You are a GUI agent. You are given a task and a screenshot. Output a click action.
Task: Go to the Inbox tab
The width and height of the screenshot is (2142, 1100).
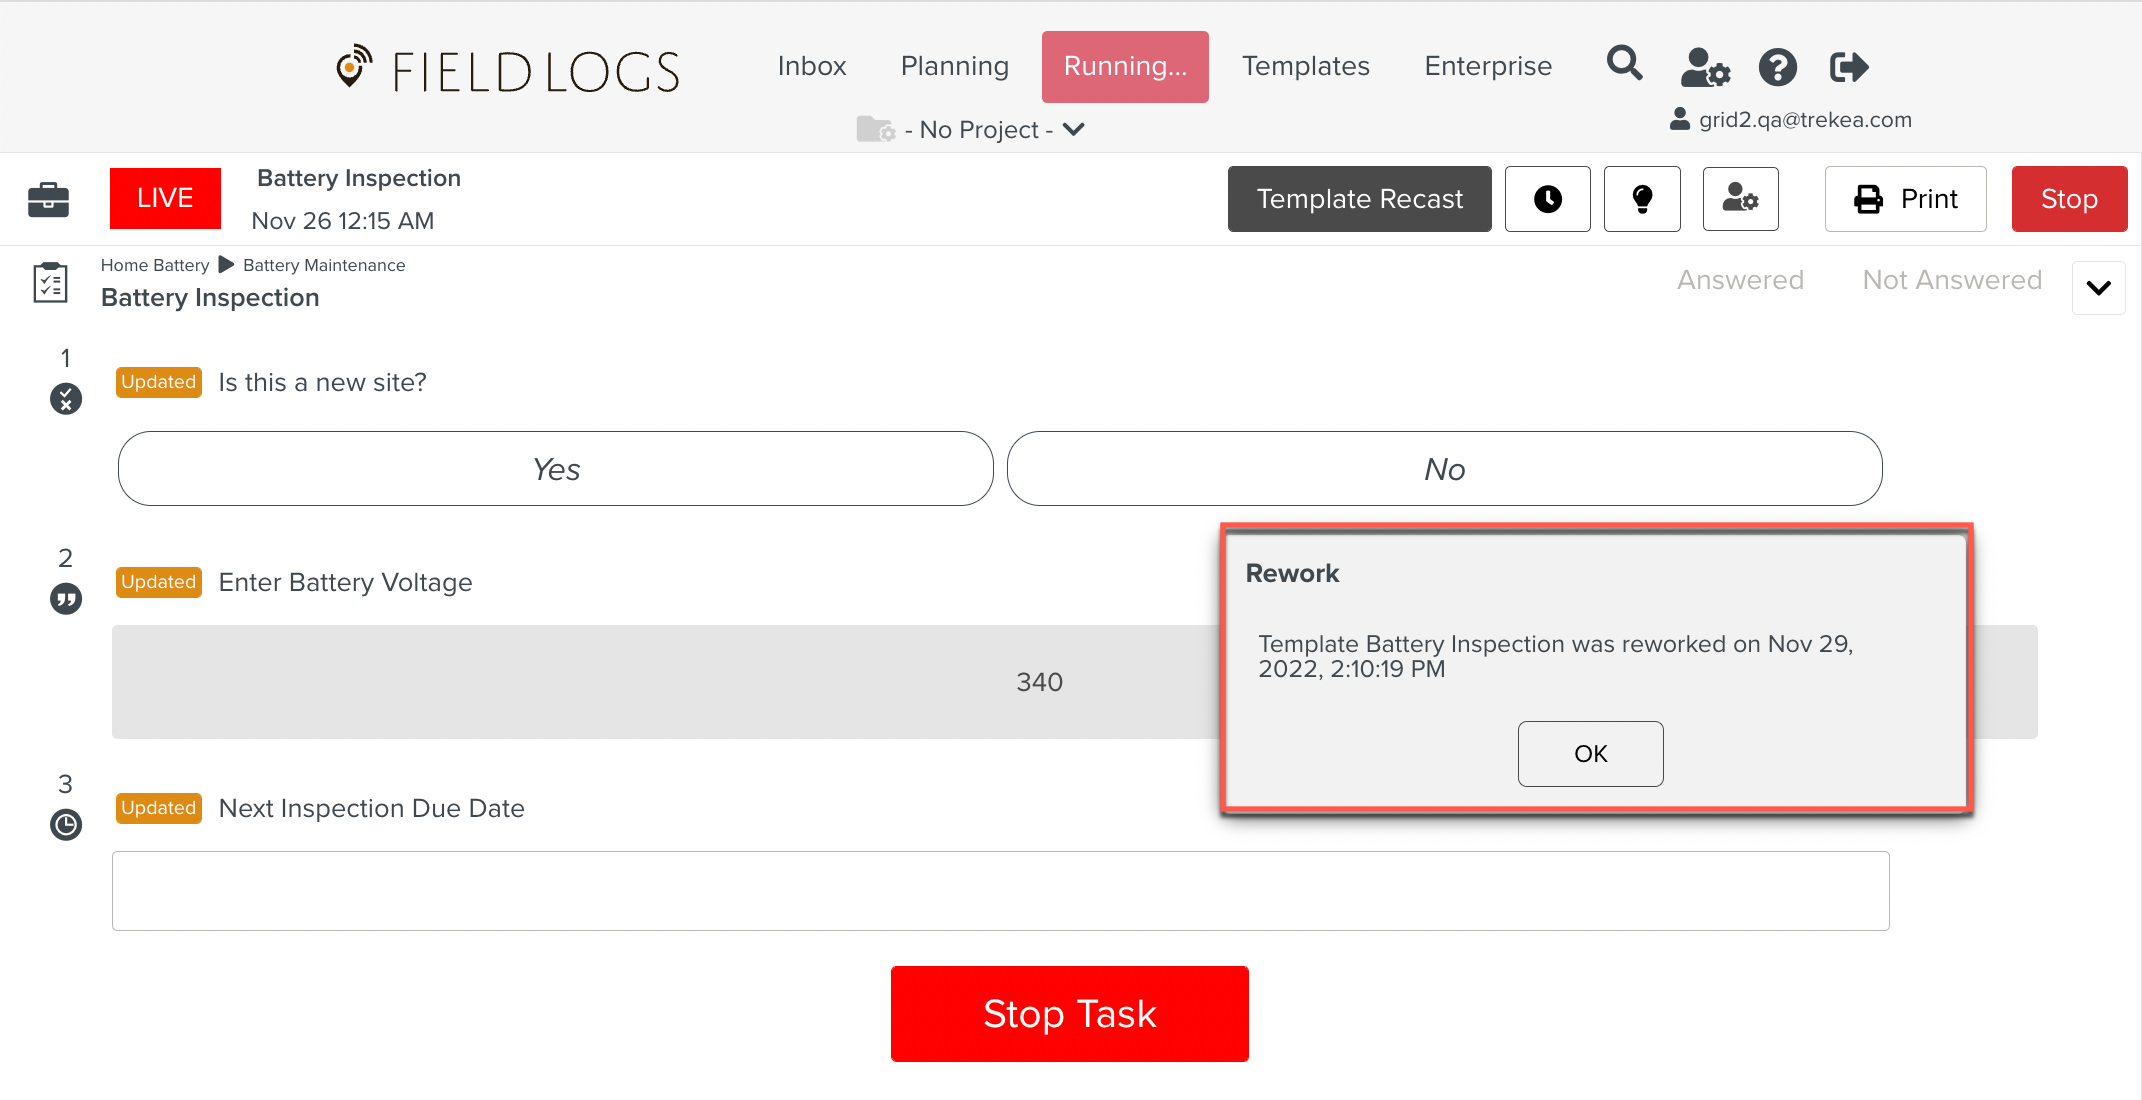(x=811, y=66)
